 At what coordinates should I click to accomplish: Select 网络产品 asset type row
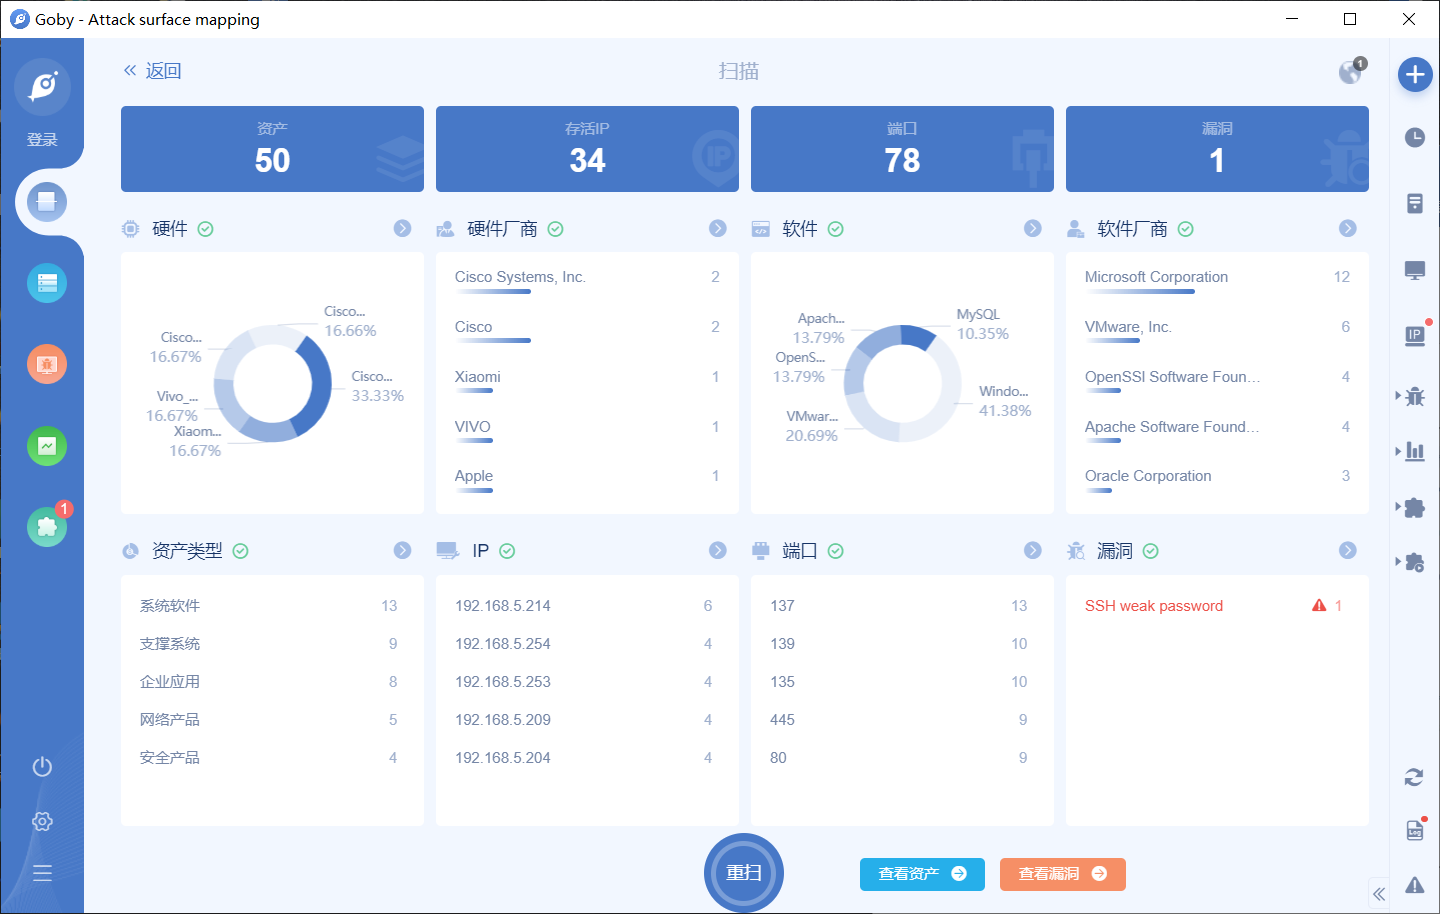point(272,720)
